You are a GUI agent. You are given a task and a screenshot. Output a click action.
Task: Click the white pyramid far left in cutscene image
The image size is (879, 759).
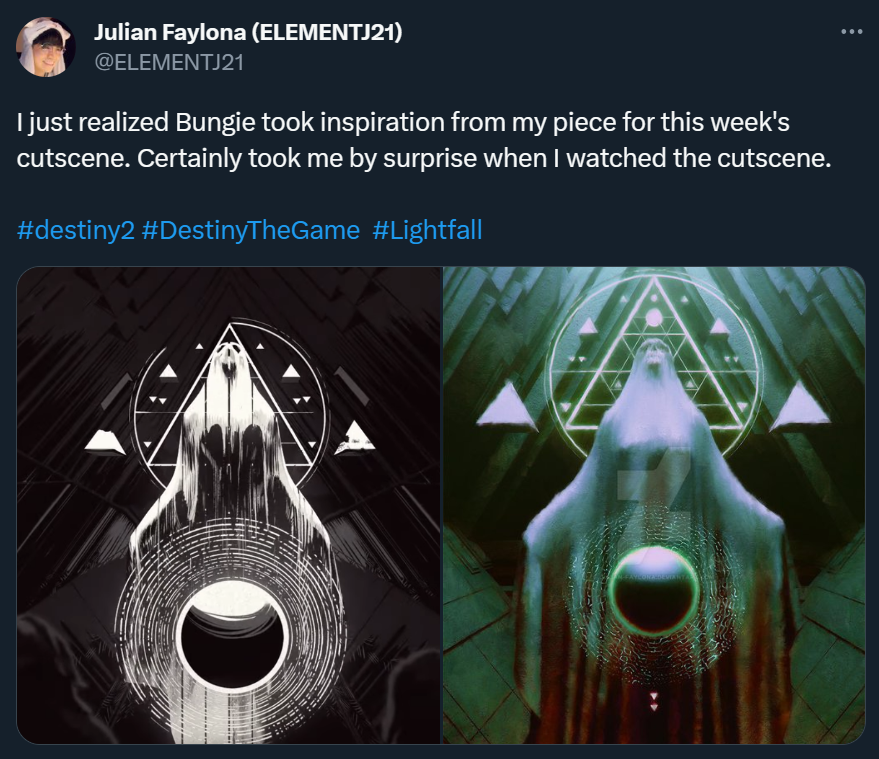tap(105, 441)
